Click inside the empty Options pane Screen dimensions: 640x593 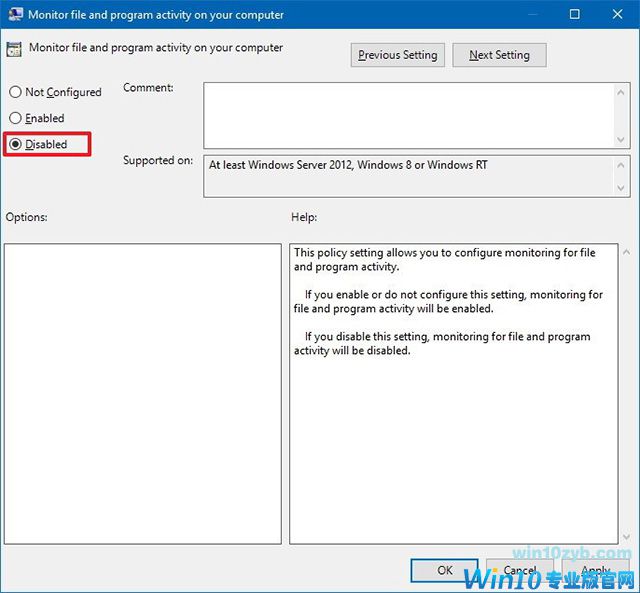(143, 394)
